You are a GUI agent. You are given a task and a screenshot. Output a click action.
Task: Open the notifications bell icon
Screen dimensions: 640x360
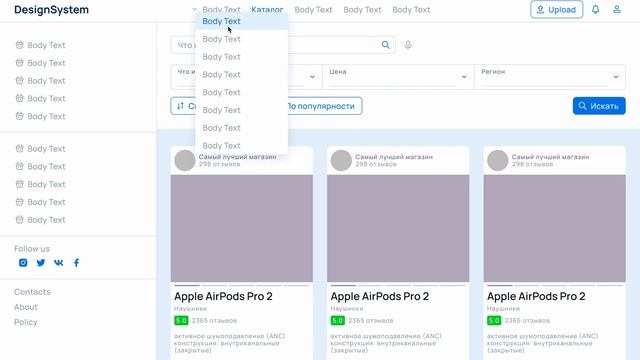[596, 9]
